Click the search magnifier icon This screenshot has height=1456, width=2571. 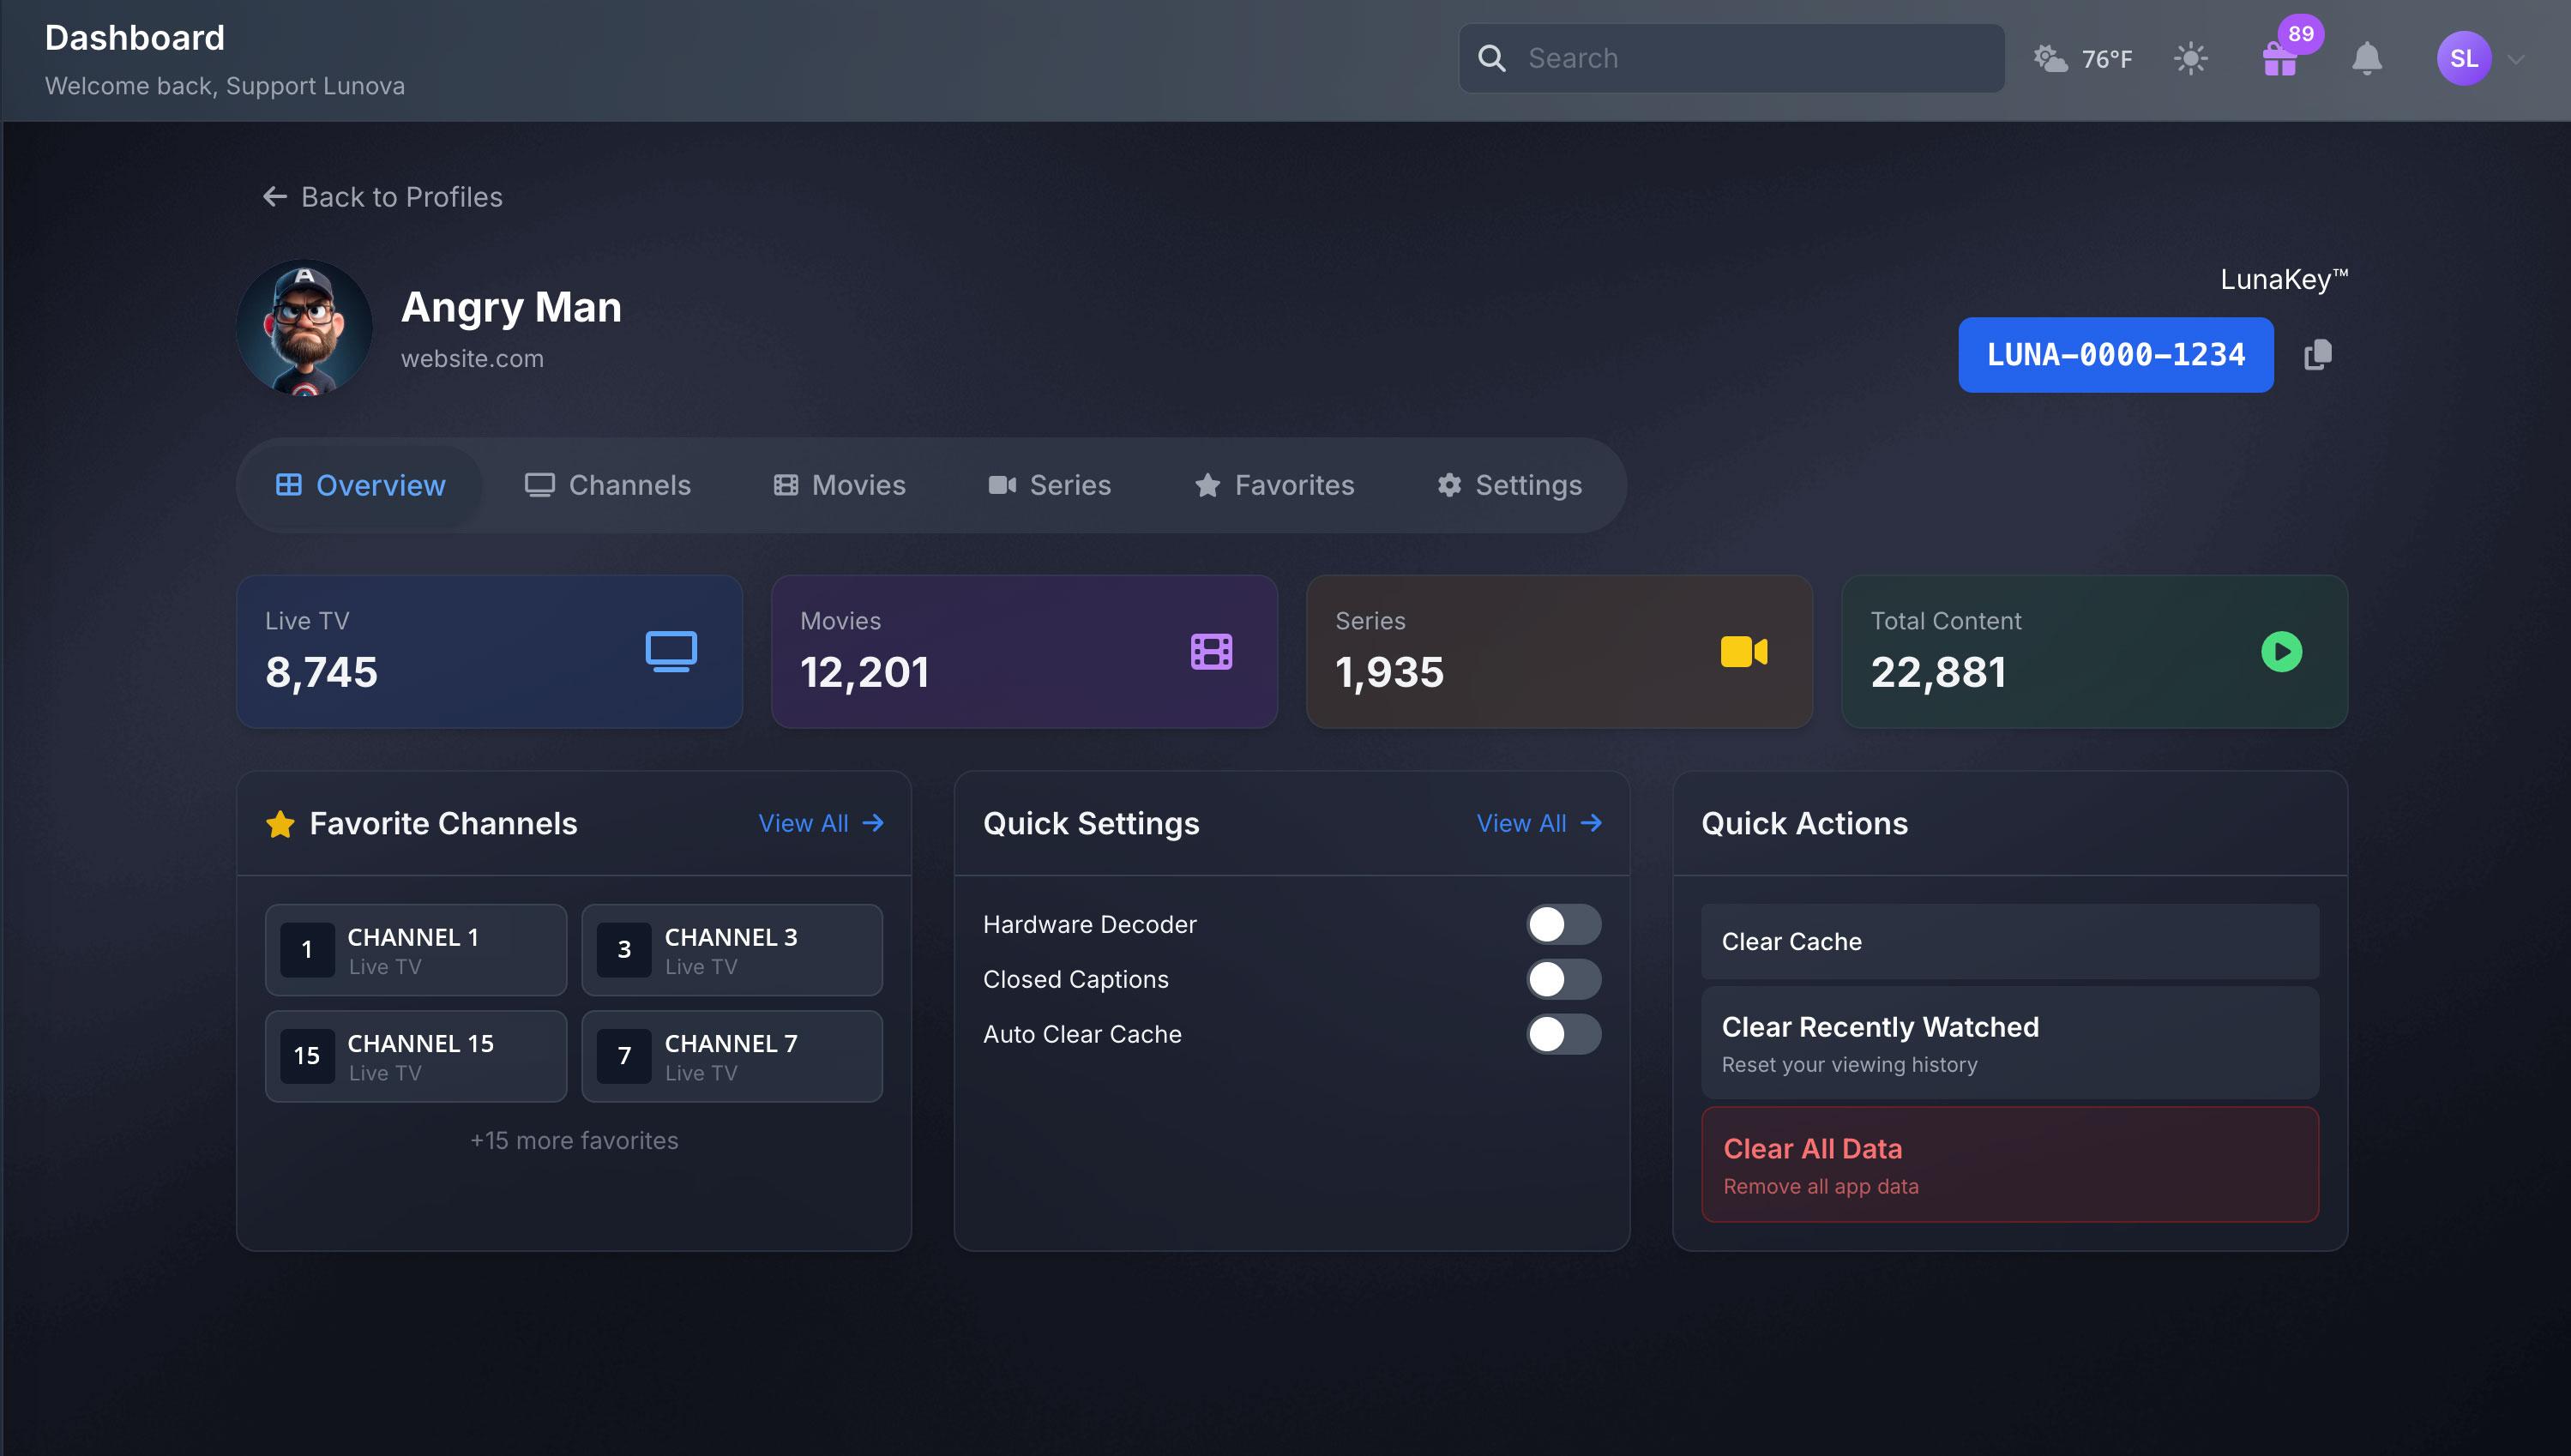(x=1493, y=57)
